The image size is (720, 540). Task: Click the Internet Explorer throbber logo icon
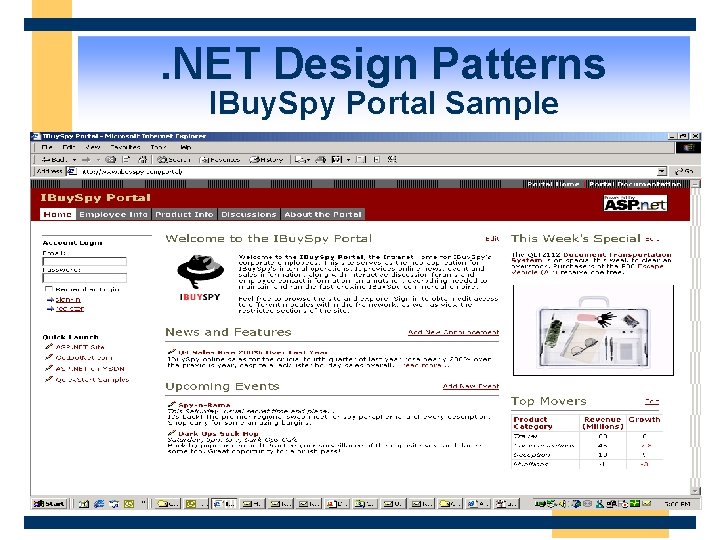click(x=688, y=147)
